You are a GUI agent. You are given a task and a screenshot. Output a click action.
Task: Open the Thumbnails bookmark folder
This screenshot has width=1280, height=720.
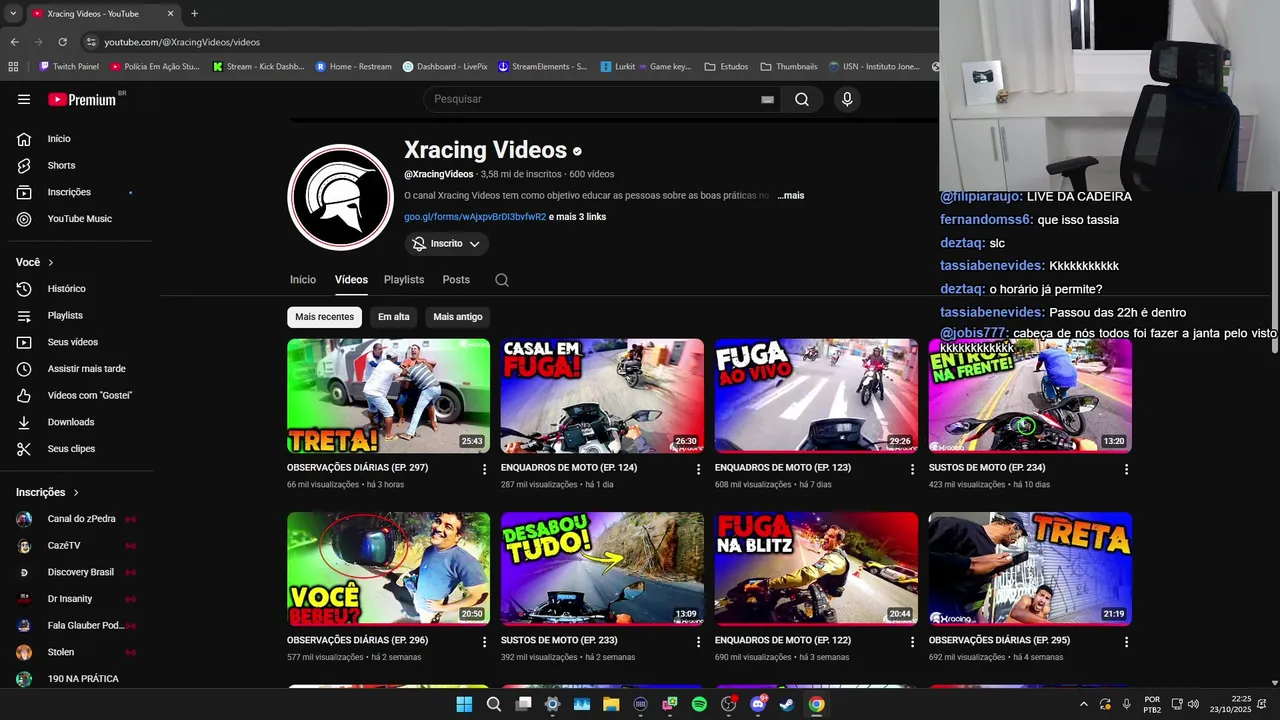coord(788,67)
